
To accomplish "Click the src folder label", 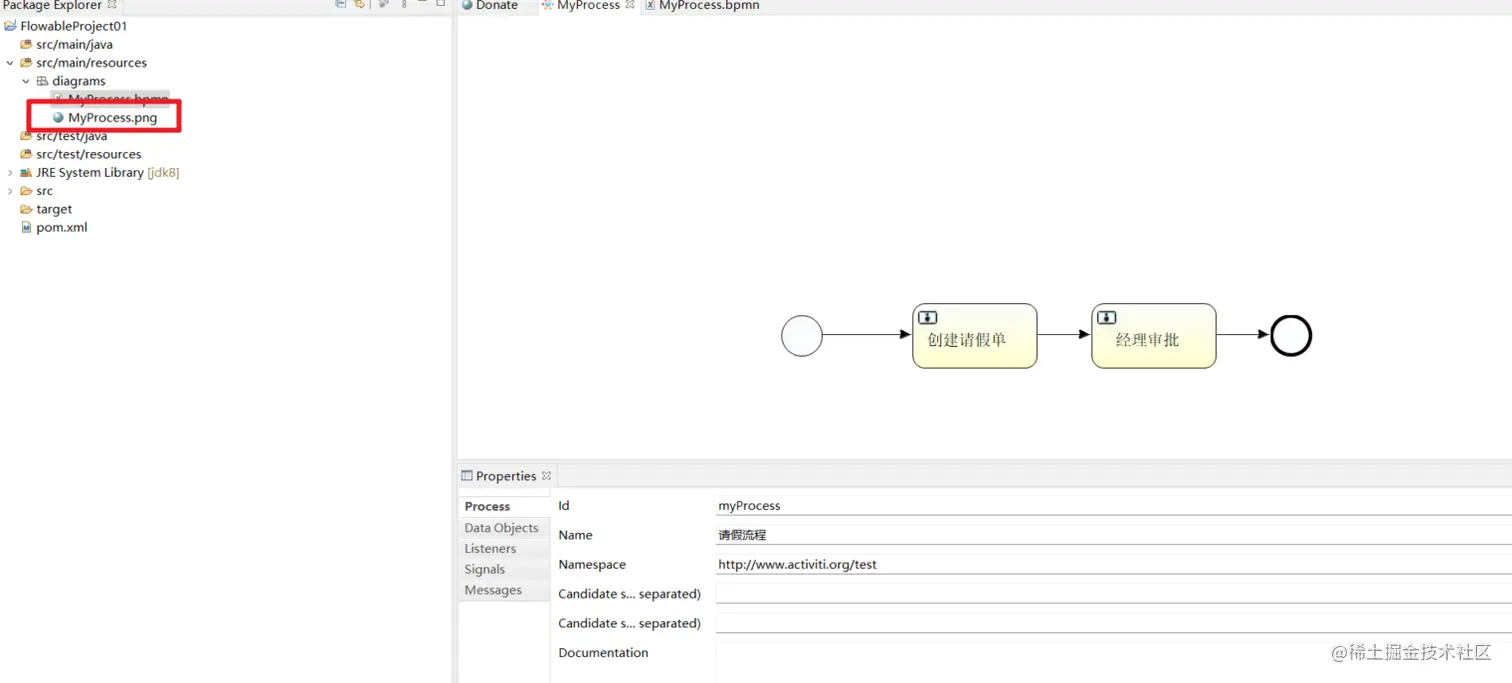I will [x=44, y=191].
